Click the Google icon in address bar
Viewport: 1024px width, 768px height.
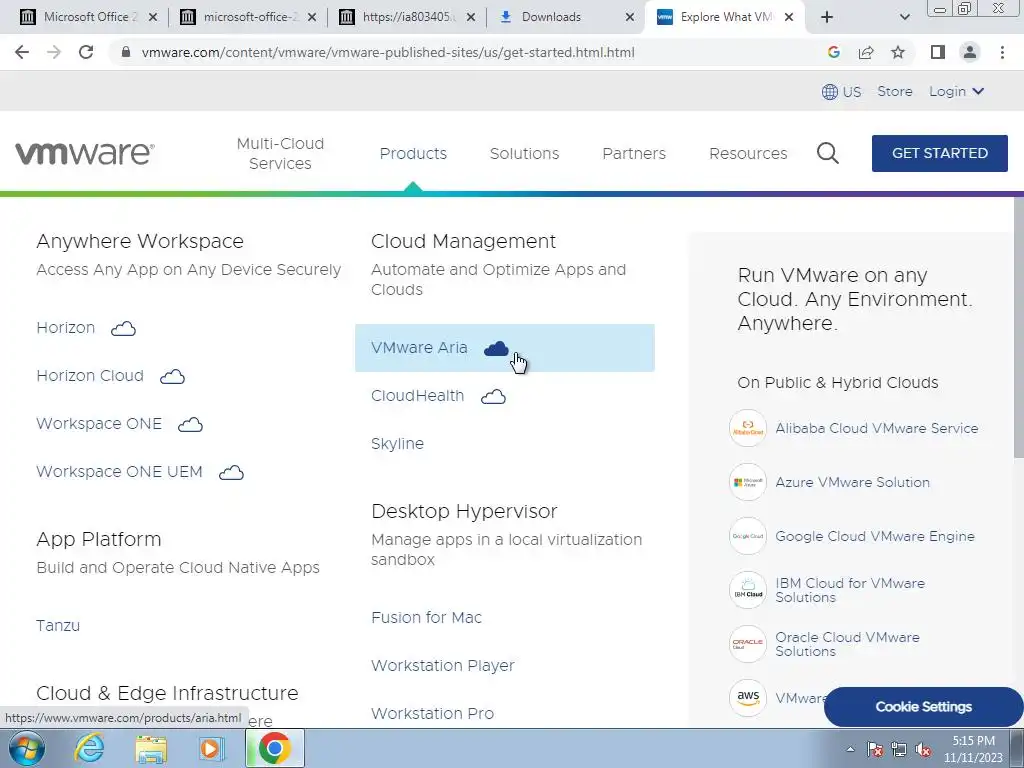coord(833,52)
